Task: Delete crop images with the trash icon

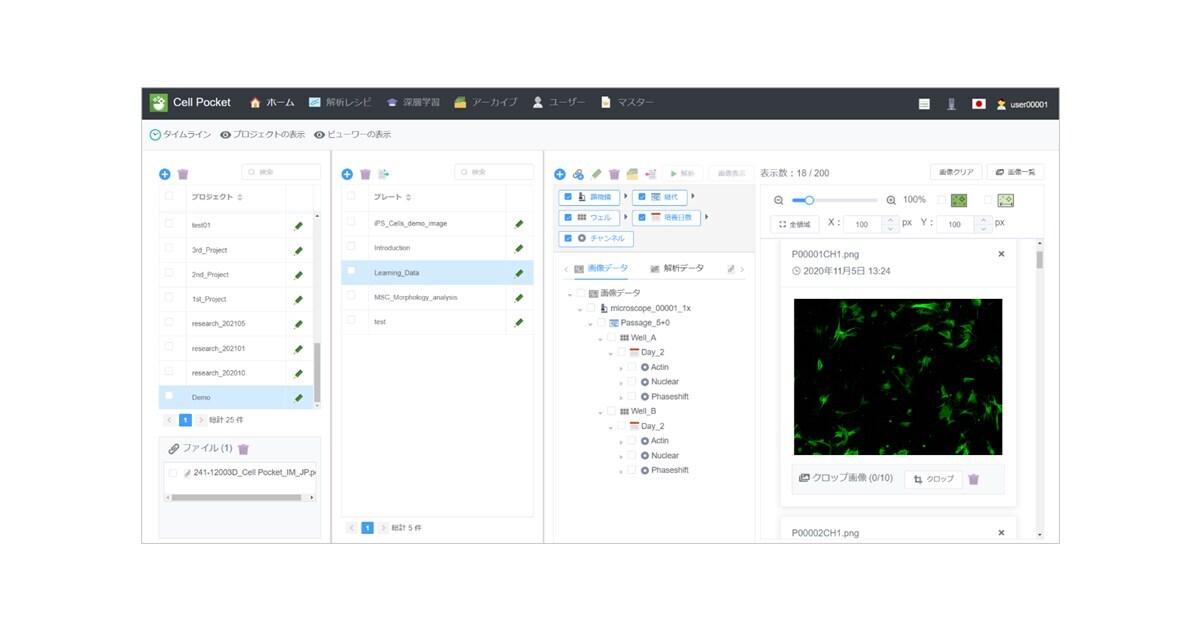Action: 974,479
